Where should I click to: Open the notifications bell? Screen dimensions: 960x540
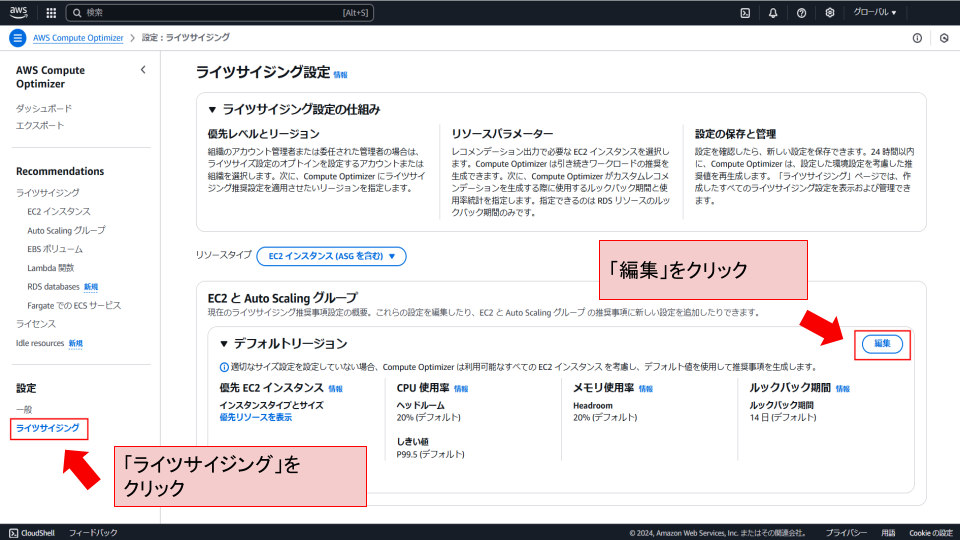pyautogui.click(x=773, y=13)
